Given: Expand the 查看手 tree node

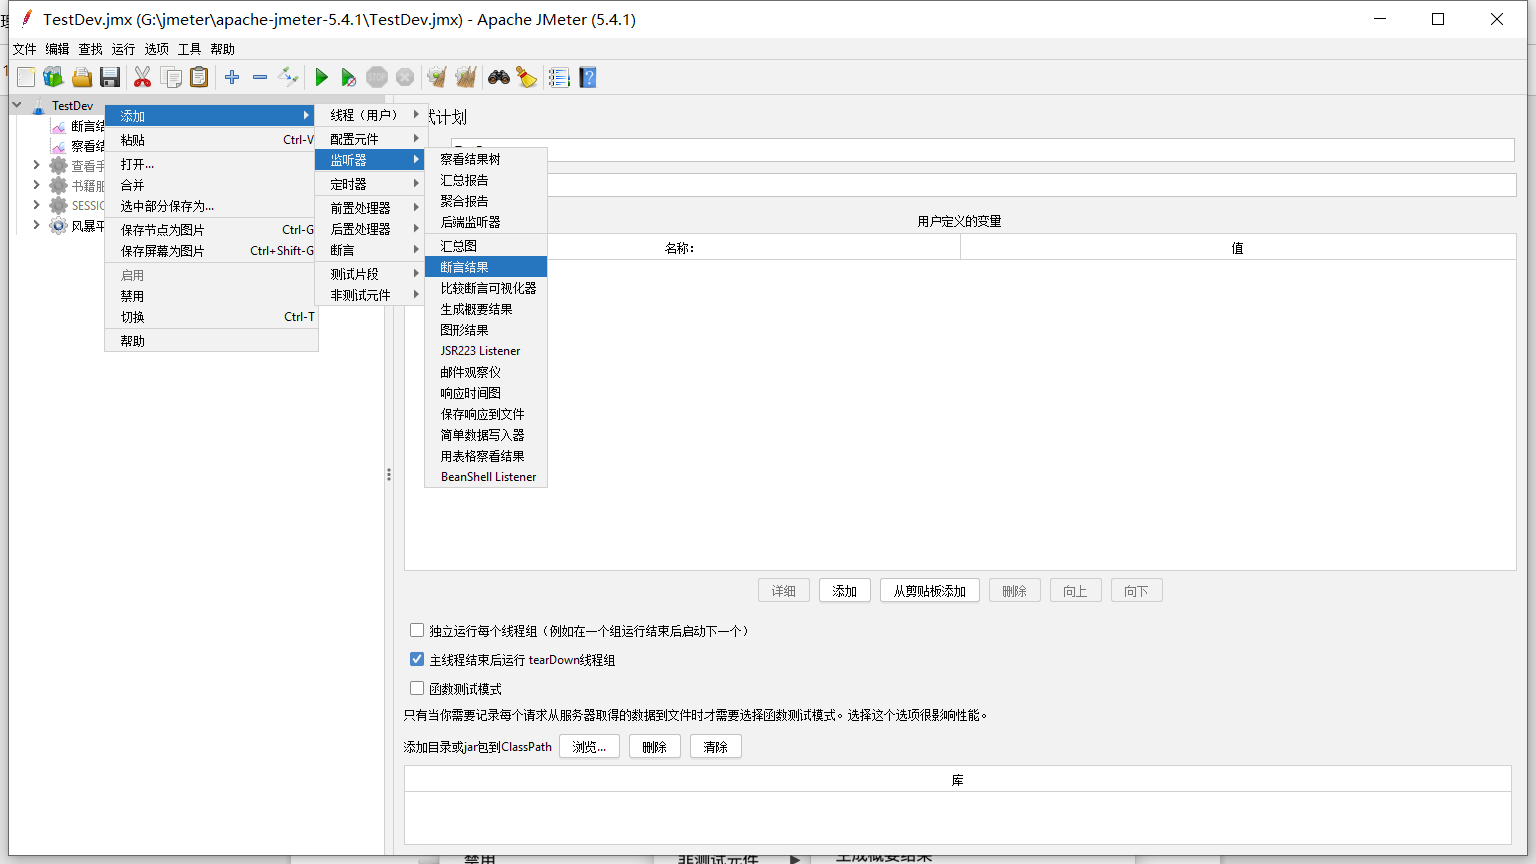Looking at the screenshot, I should click(37, 165).
